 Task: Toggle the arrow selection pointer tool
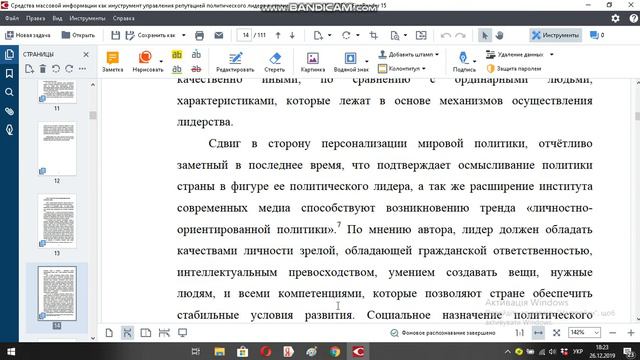pos(485,36)
